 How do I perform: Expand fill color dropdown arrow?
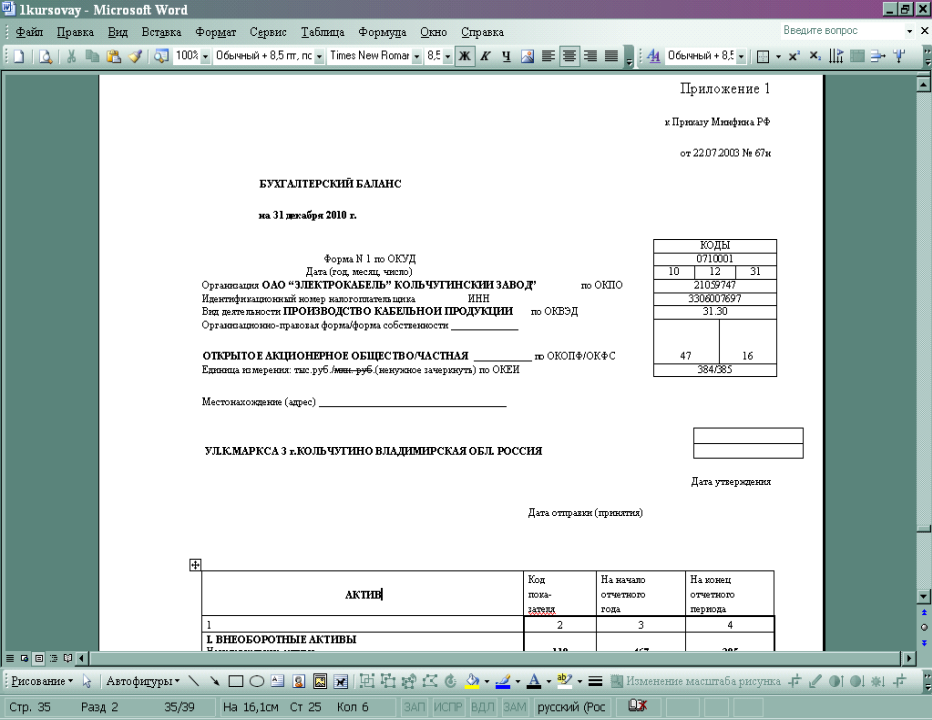[x=487, y=681]
